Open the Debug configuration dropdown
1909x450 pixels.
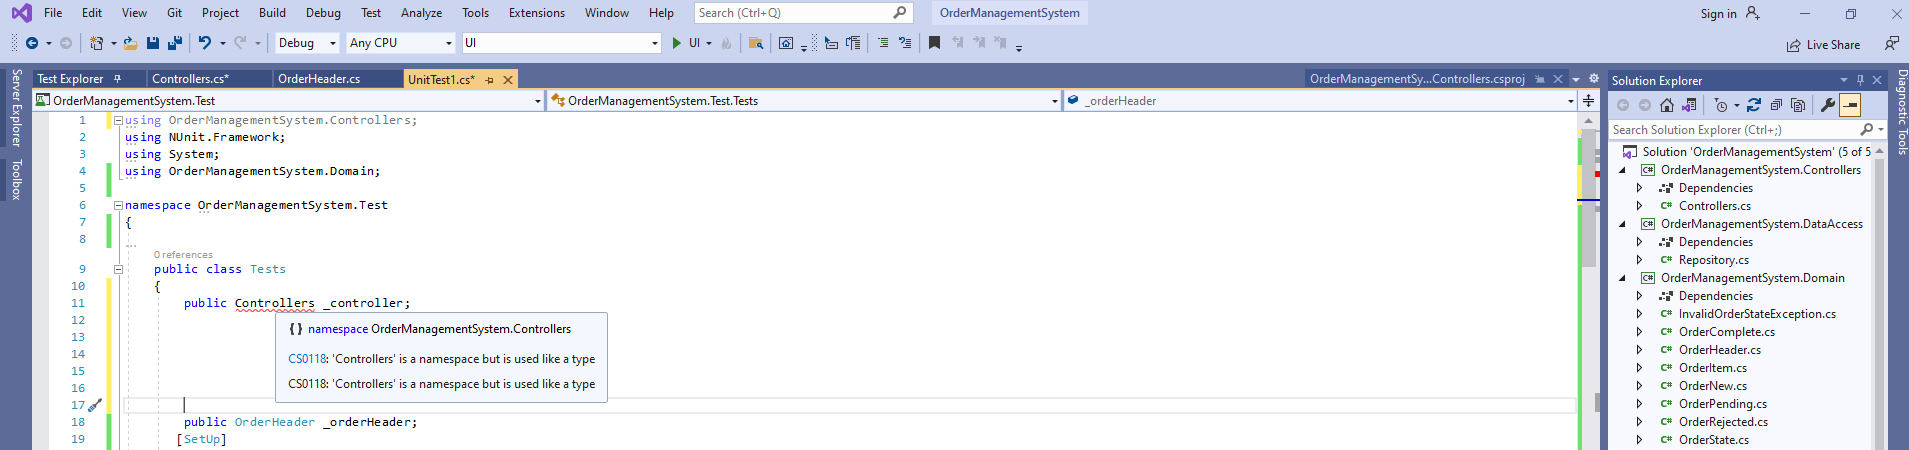click(x=307, y=43)
